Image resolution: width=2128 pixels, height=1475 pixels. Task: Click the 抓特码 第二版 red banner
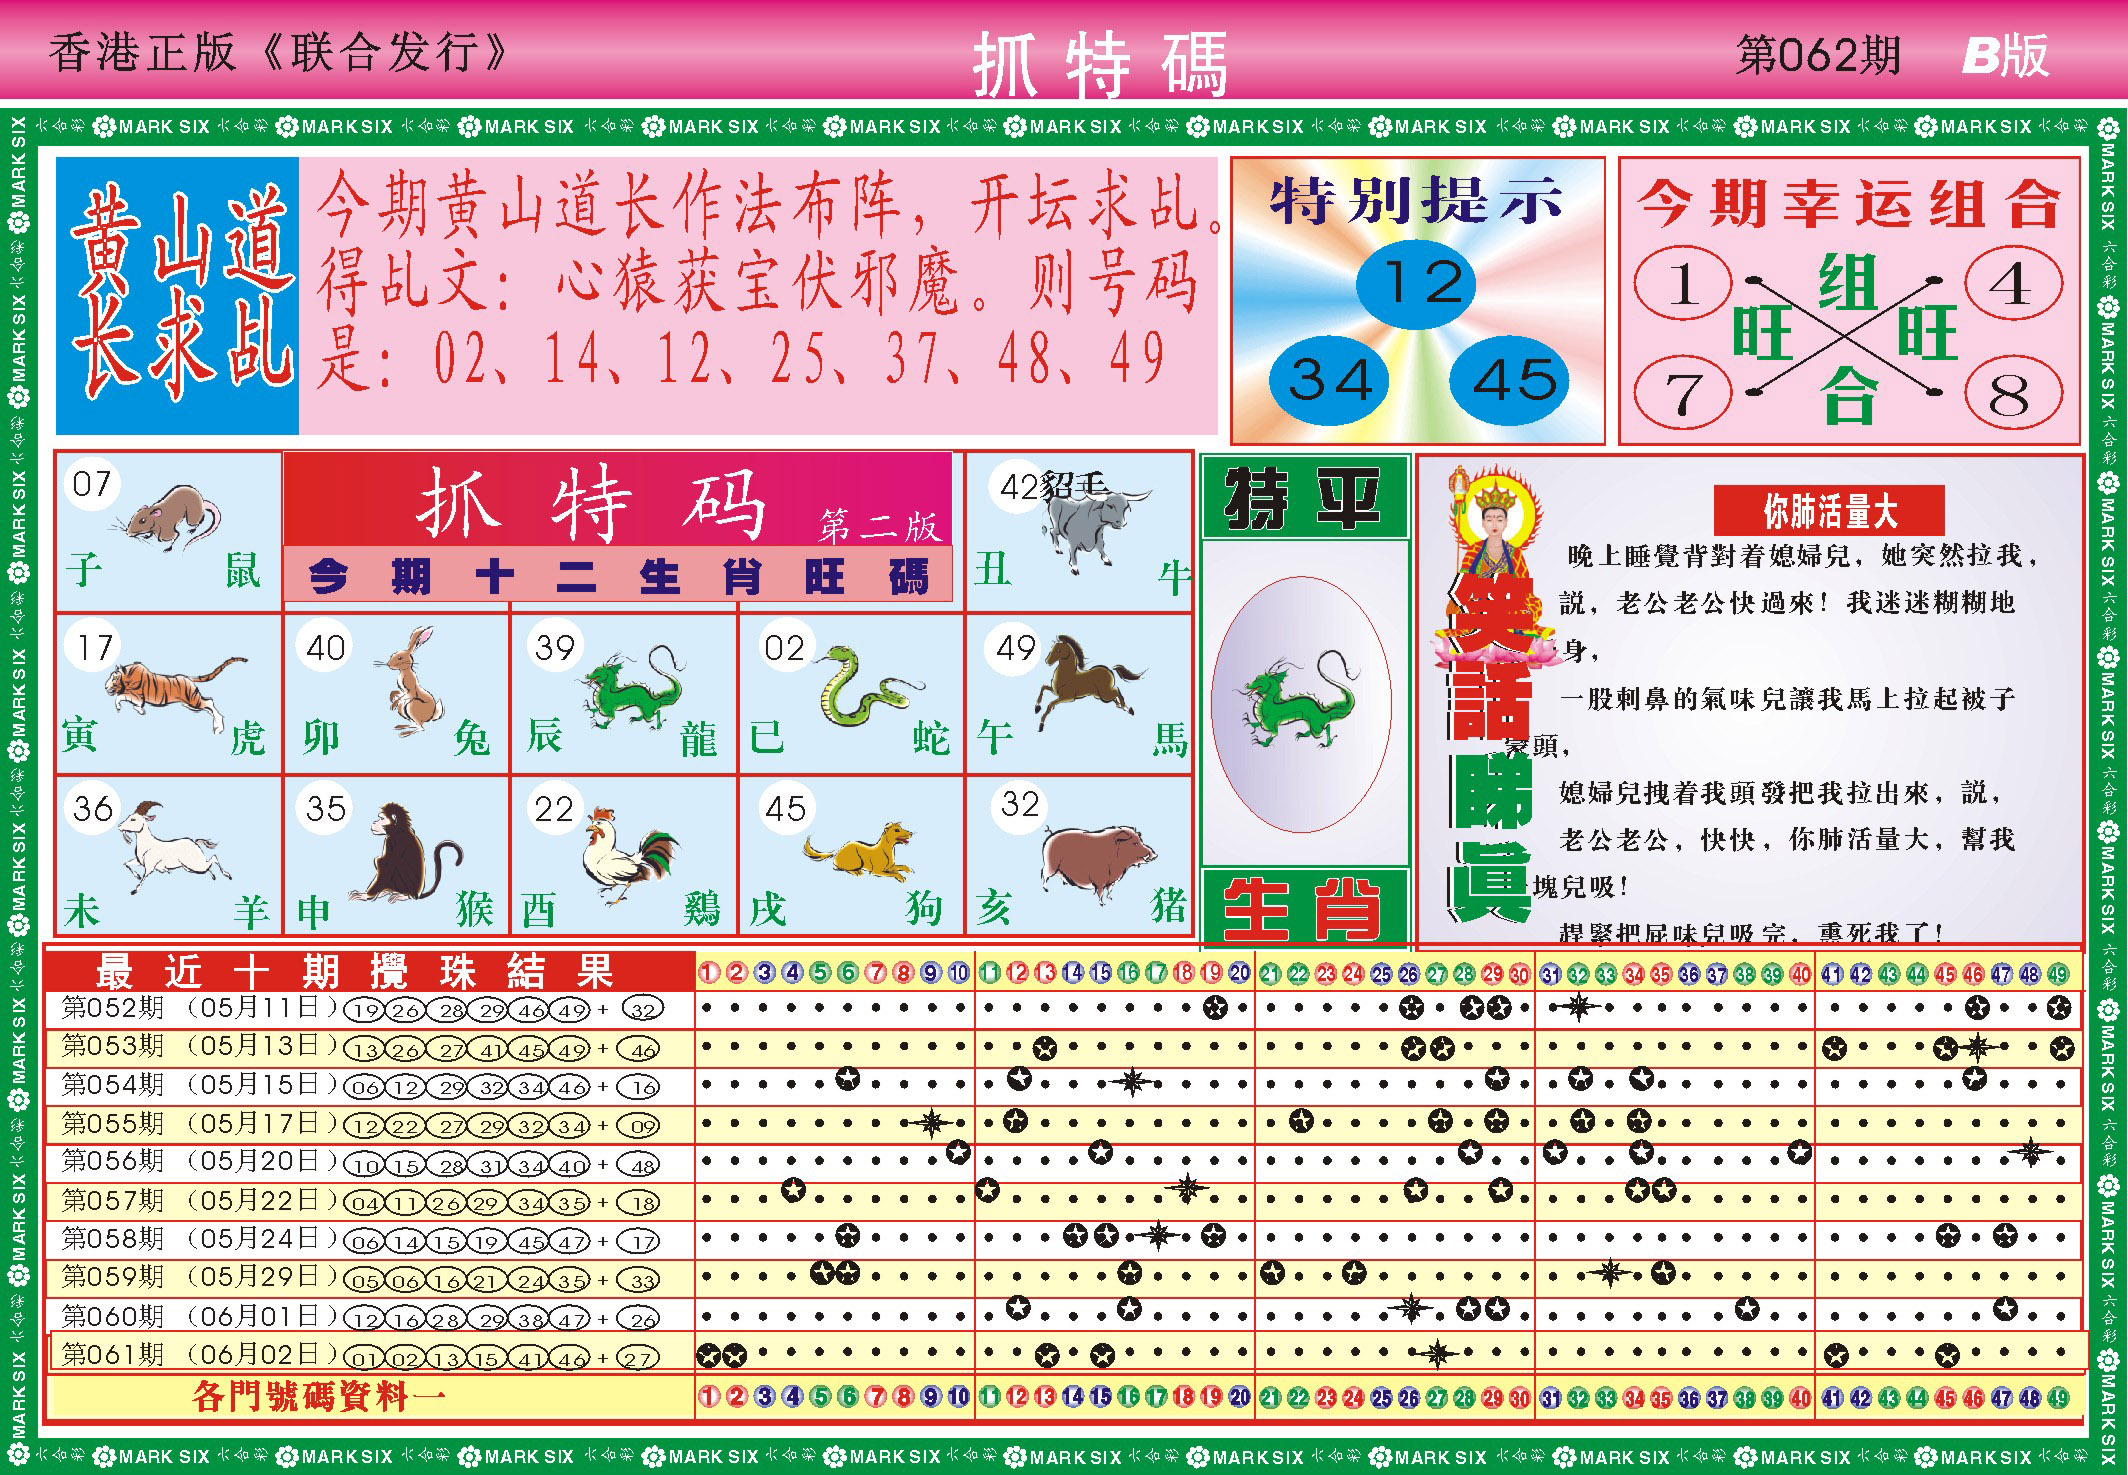[618, 499]
